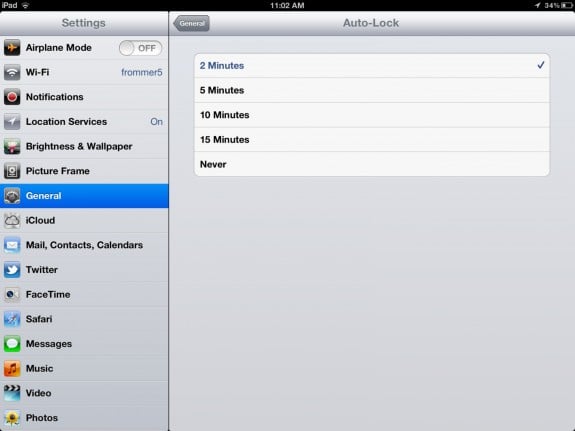Open the Safari compass icon

tap(12, 319)
